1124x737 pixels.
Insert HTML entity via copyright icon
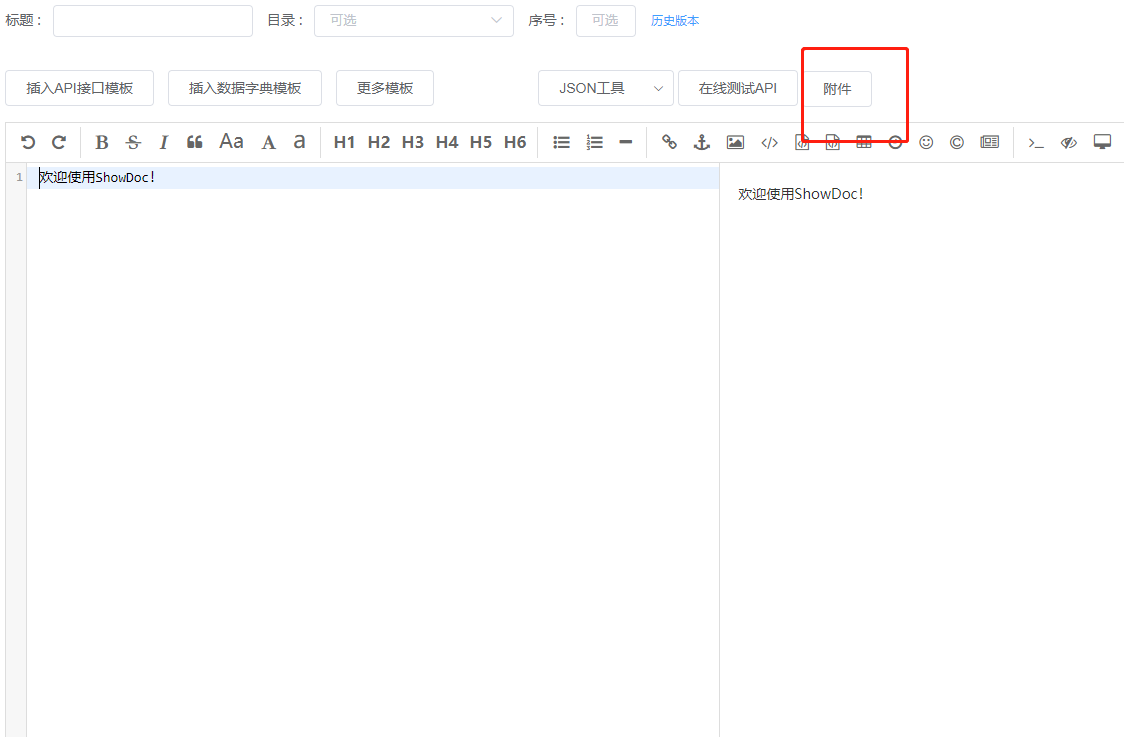tap(956, 142)
